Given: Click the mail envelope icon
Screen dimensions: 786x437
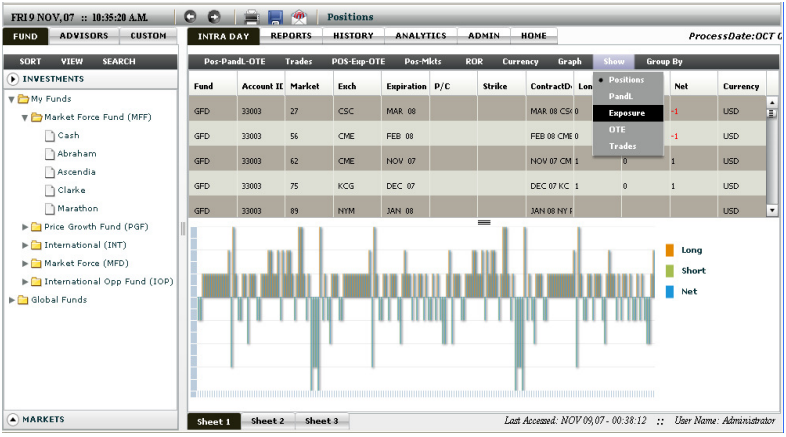Looking at the screenshot, I should pos(298,17).
